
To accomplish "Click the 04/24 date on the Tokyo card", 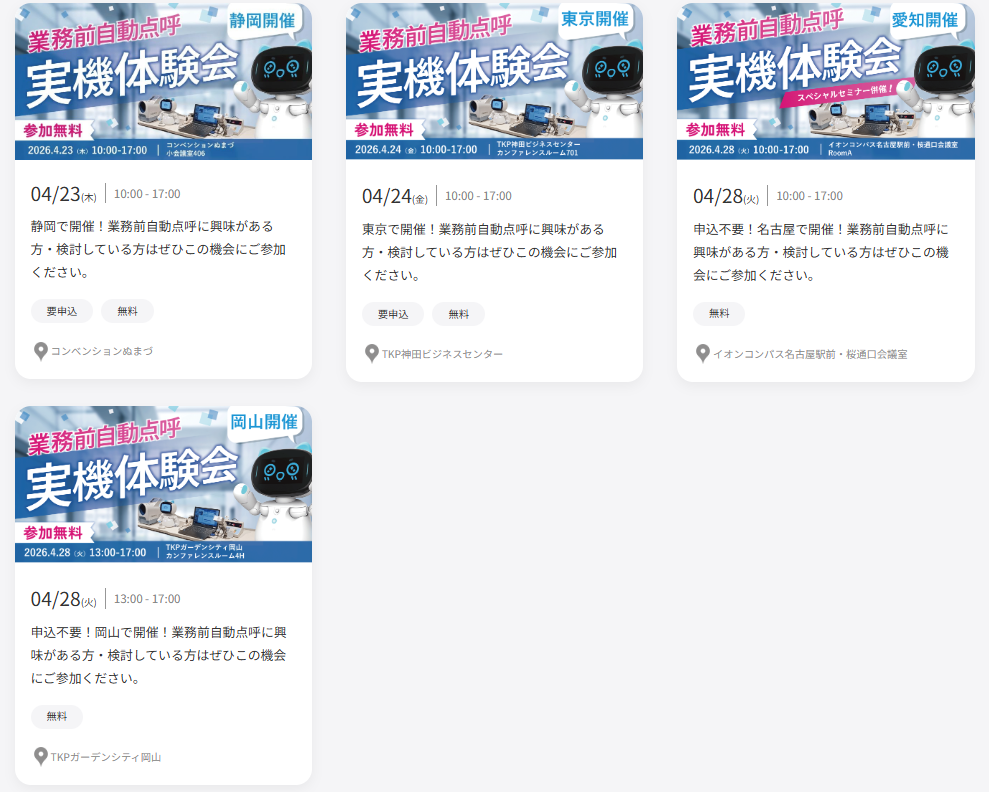I will pos(387,196).
